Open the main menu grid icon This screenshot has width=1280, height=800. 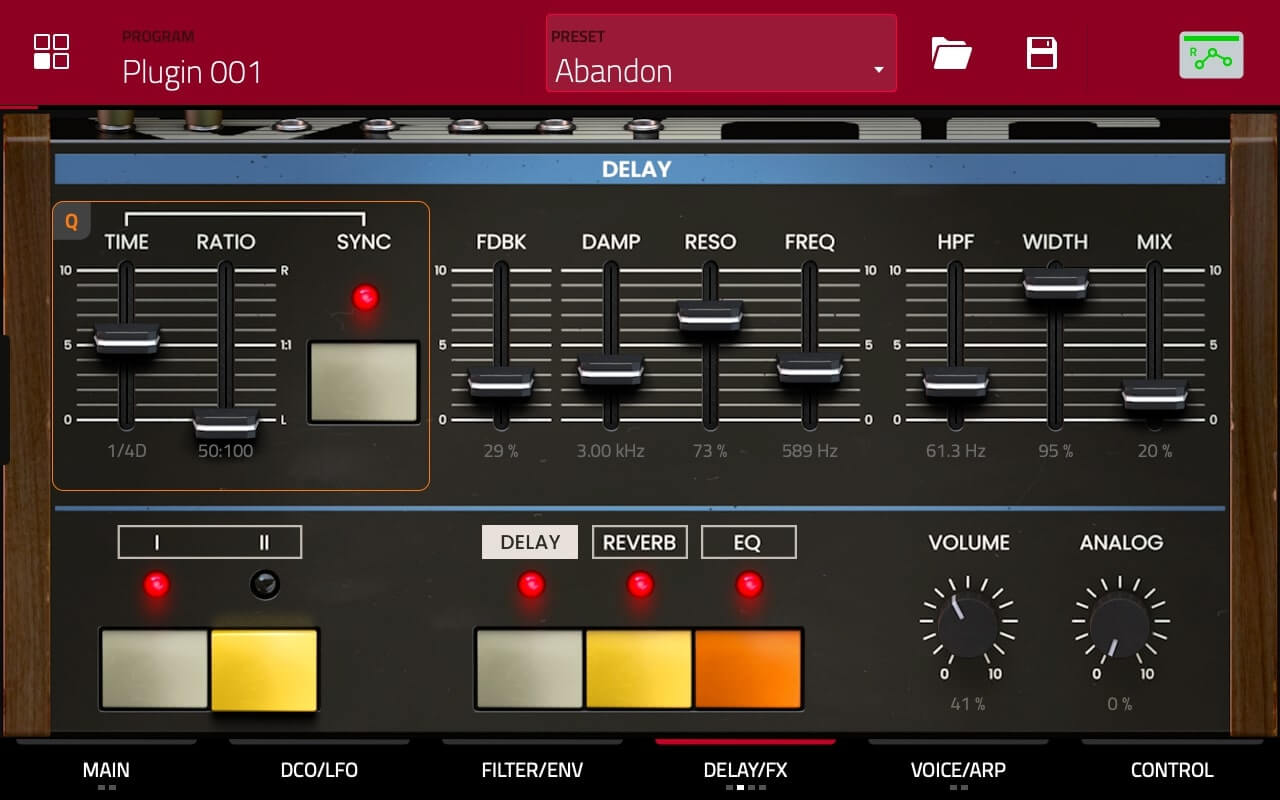(x=51, y=52)
